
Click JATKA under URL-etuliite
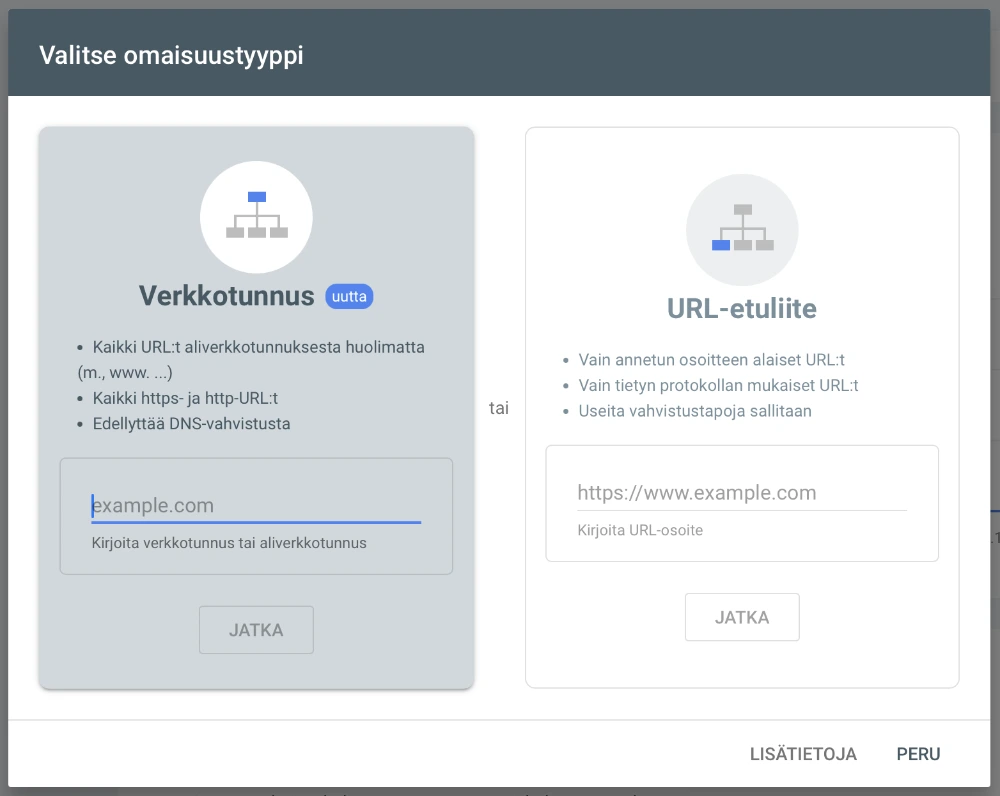(x=742, y=617)
